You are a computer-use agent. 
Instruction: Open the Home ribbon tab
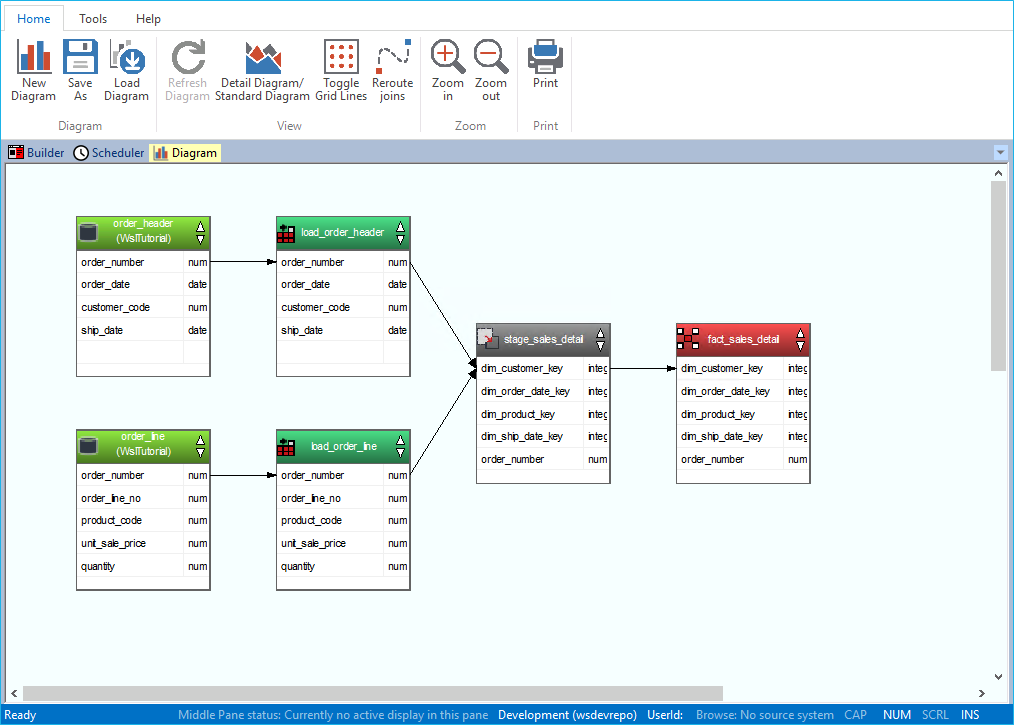pos(34,19)
